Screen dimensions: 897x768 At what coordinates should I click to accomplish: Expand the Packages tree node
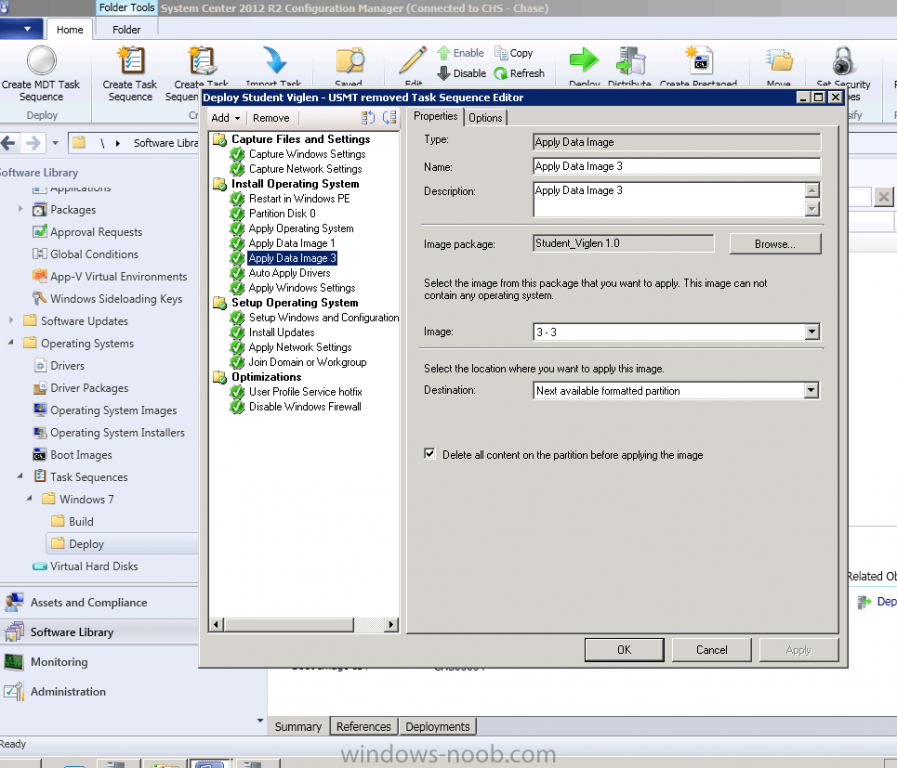pyautogui.click(x=21, y=209)
